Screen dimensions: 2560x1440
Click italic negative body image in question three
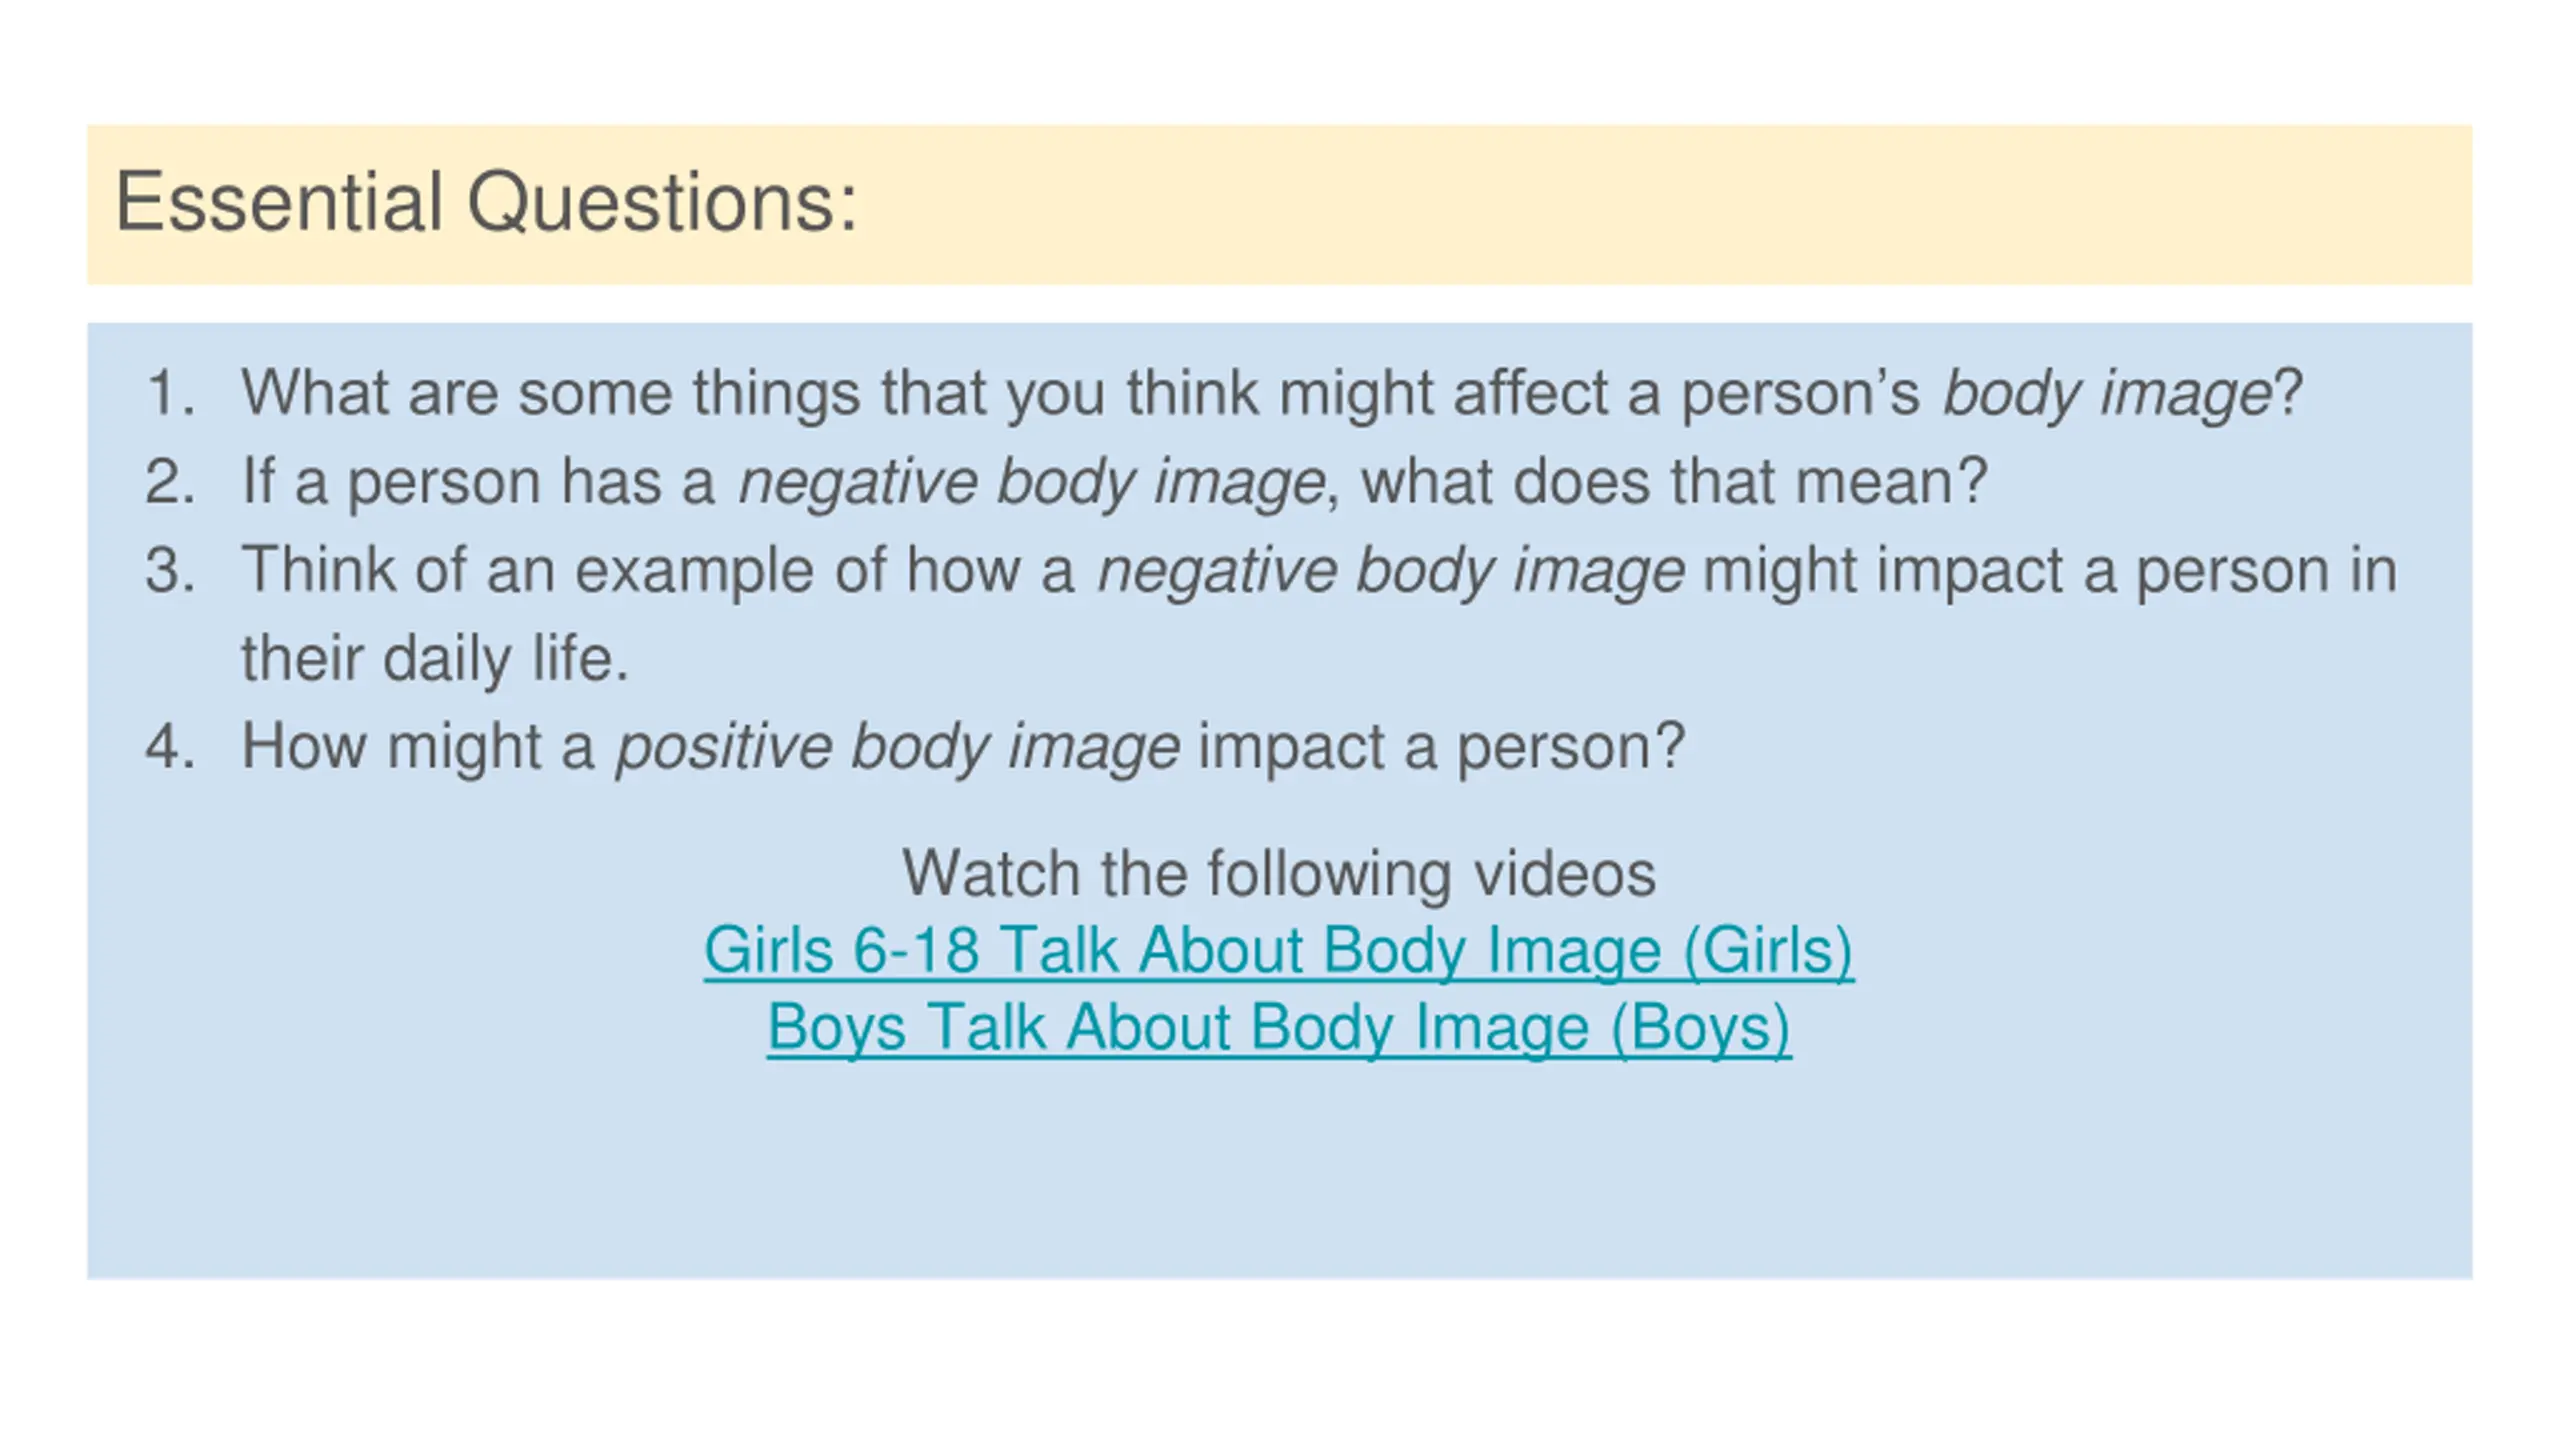tap(1390, 571)
